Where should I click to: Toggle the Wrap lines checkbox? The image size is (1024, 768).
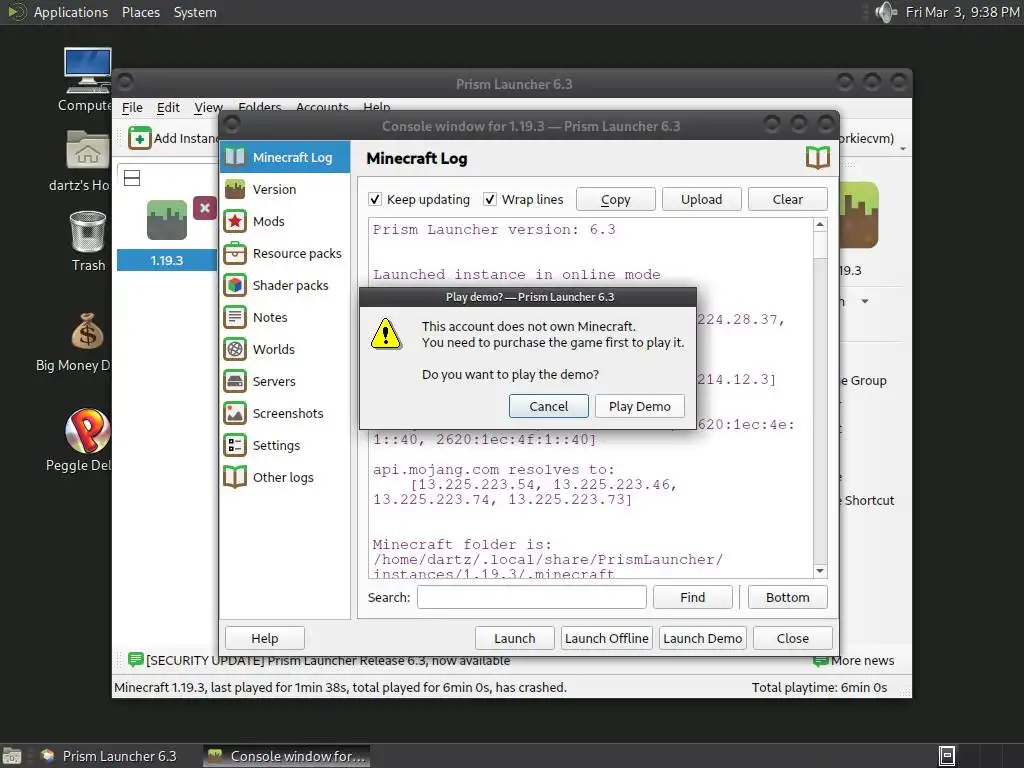point(490,199)
